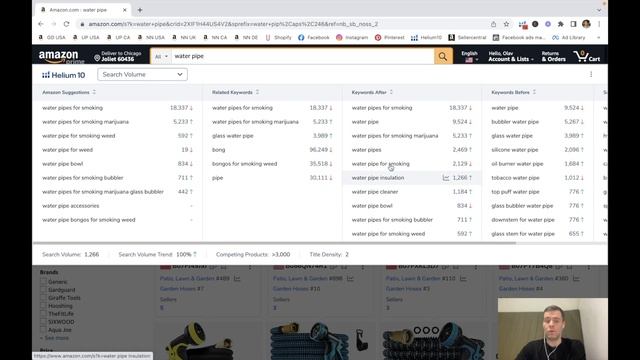Open the shopping Cart icon
Screen dimensions: 640x360
pyautogui.click(x=587, y=56)
